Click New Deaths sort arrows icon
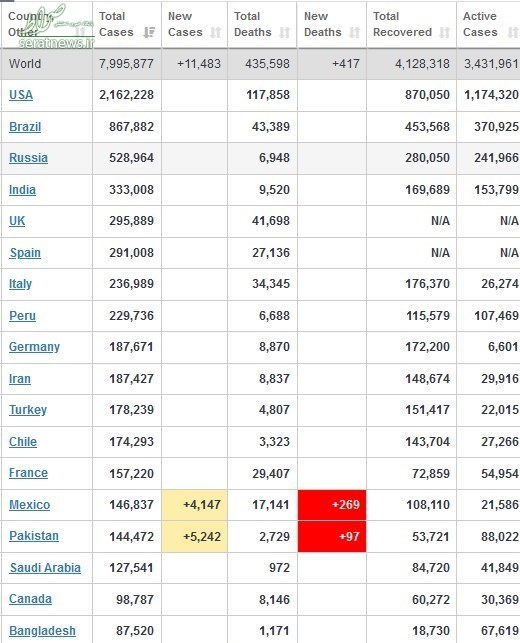This screenshot has width=520, height=643. click(x=355, y=32)
